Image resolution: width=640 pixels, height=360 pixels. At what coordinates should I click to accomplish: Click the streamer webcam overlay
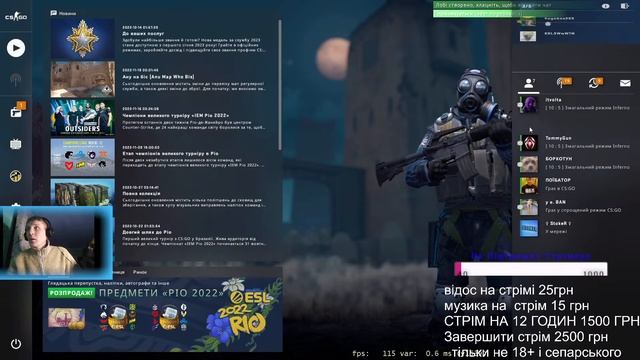(x=56, y=242)
